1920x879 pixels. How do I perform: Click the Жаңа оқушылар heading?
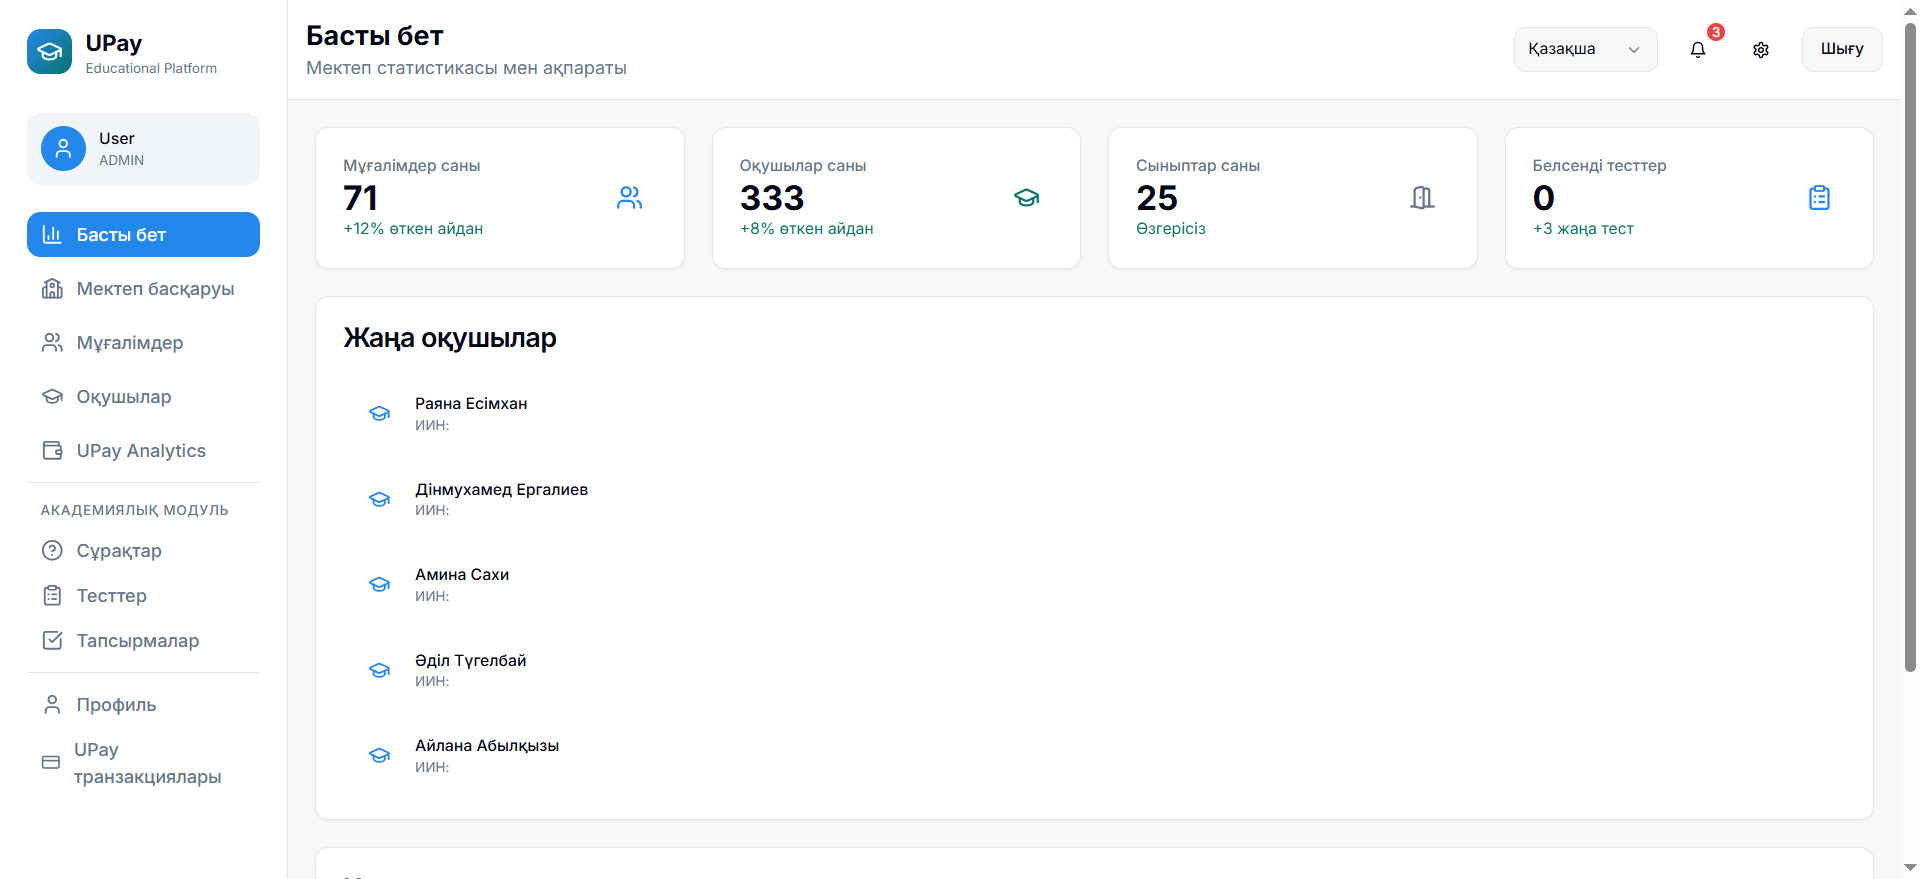[450, 338]
